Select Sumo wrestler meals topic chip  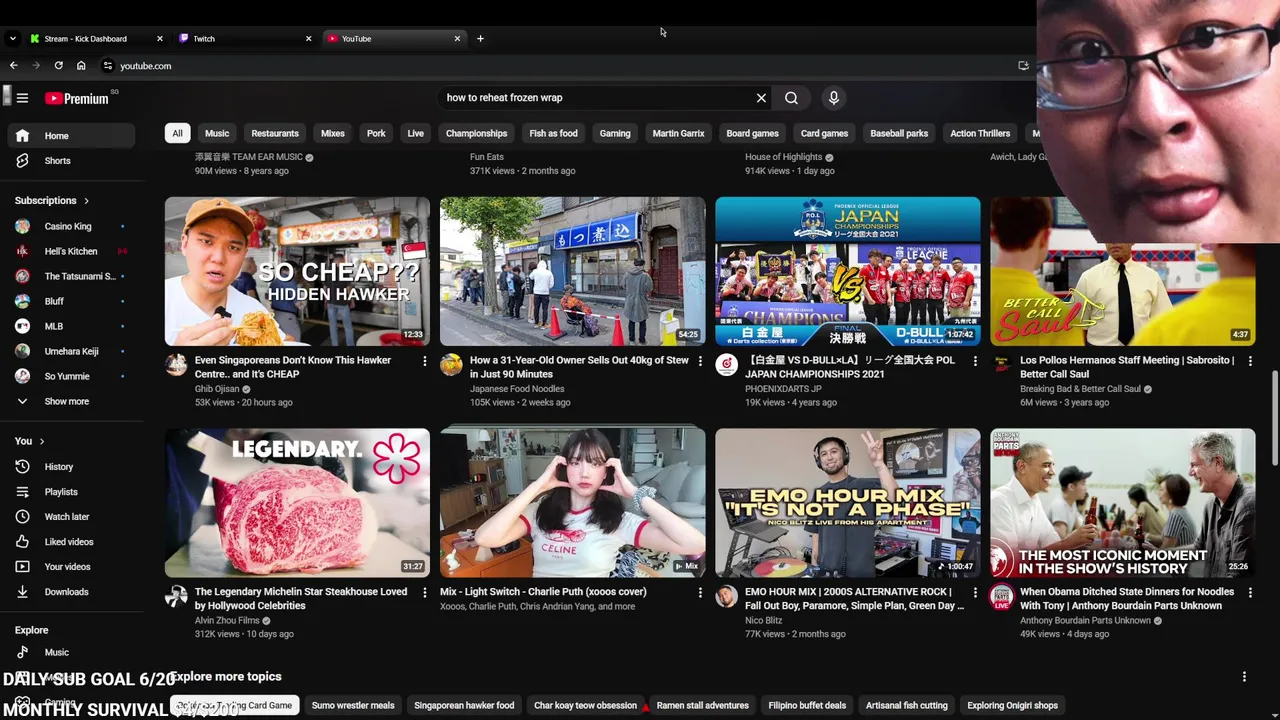[353, 706]
